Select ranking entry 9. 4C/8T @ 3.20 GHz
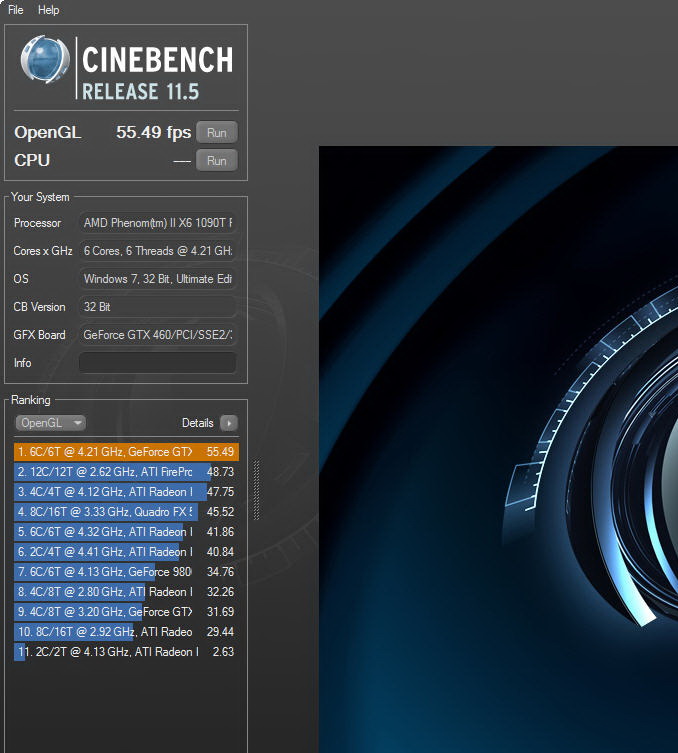 pos(126,612)
